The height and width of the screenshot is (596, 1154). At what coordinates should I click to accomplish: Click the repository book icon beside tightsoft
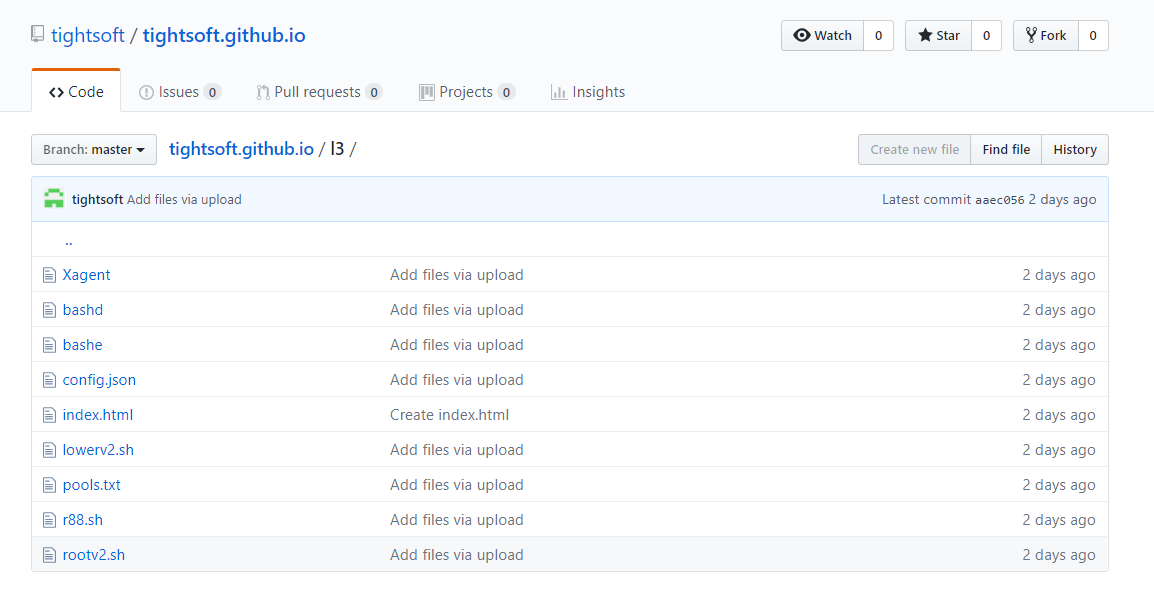point(37,35)
